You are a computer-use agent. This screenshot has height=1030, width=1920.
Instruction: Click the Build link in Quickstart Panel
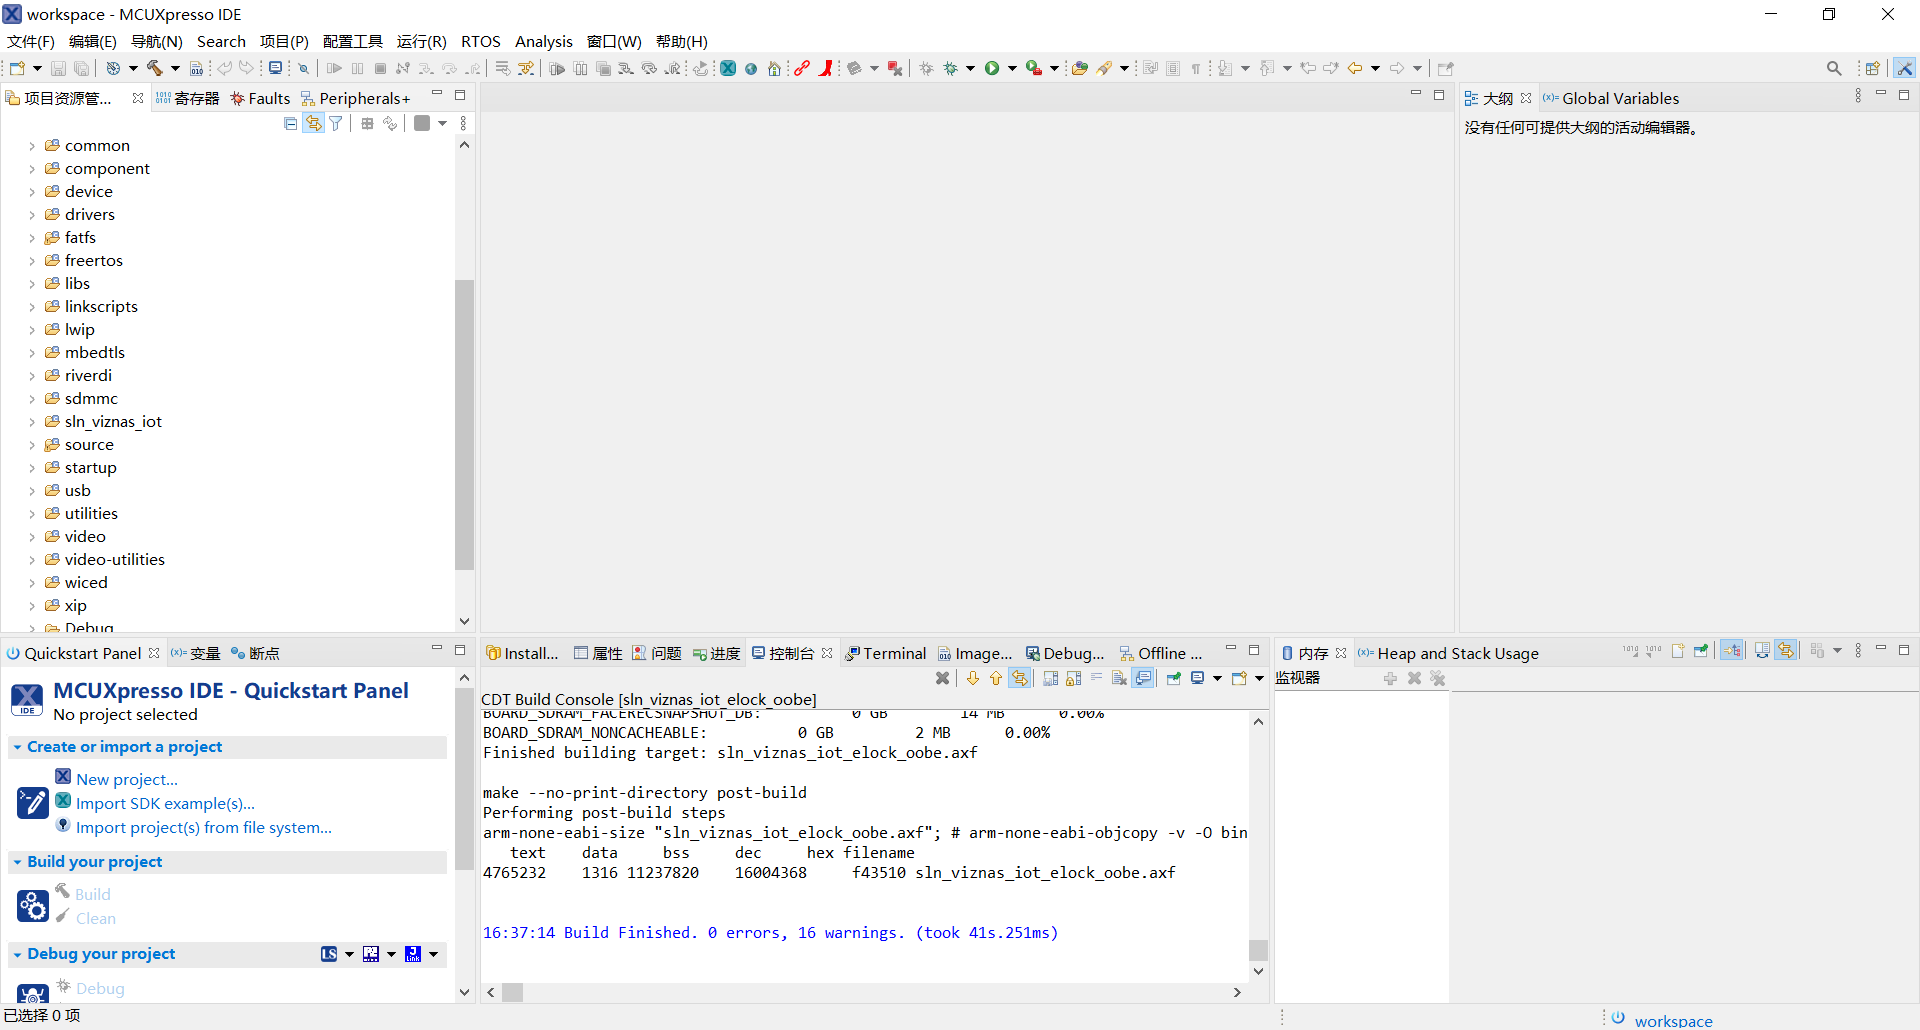pyautogui.click(x=93, y=894)
